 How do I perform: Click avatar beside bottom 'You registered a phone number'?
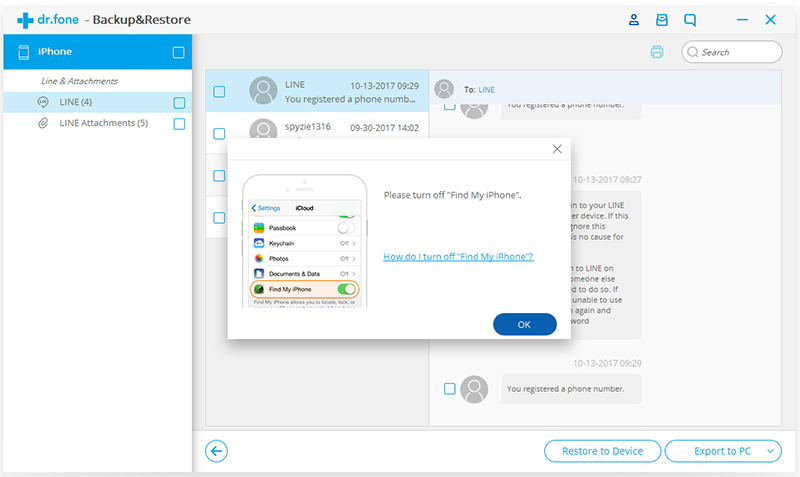click(x=474, y=389)
